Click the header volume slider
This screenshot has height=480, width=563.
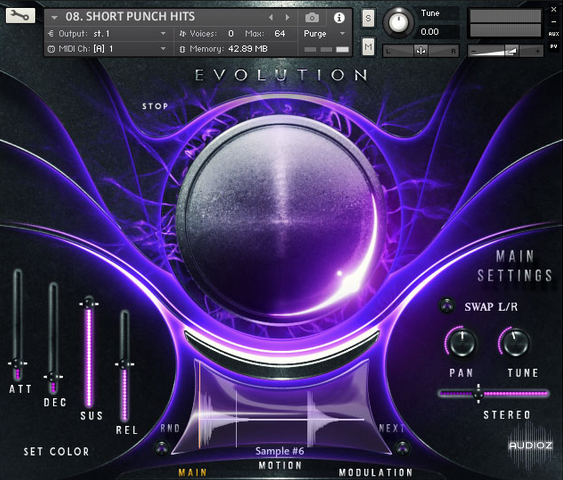[506, 51]
